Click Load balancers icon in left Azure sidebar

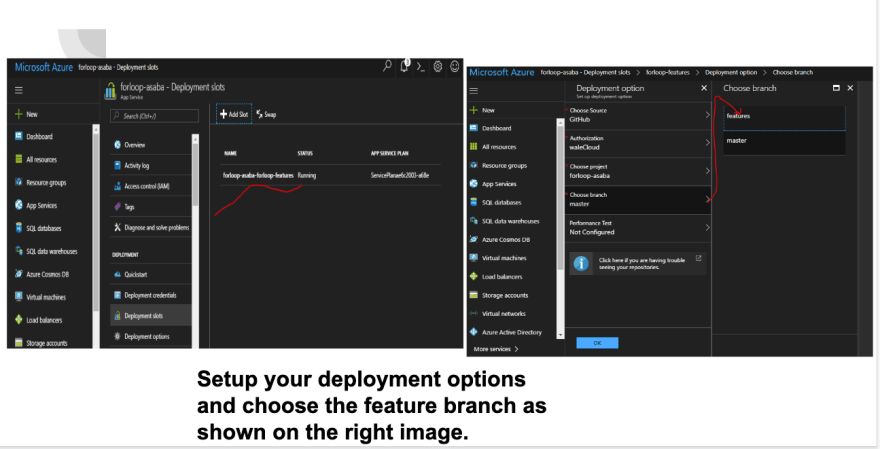click(x=19, y=319)
